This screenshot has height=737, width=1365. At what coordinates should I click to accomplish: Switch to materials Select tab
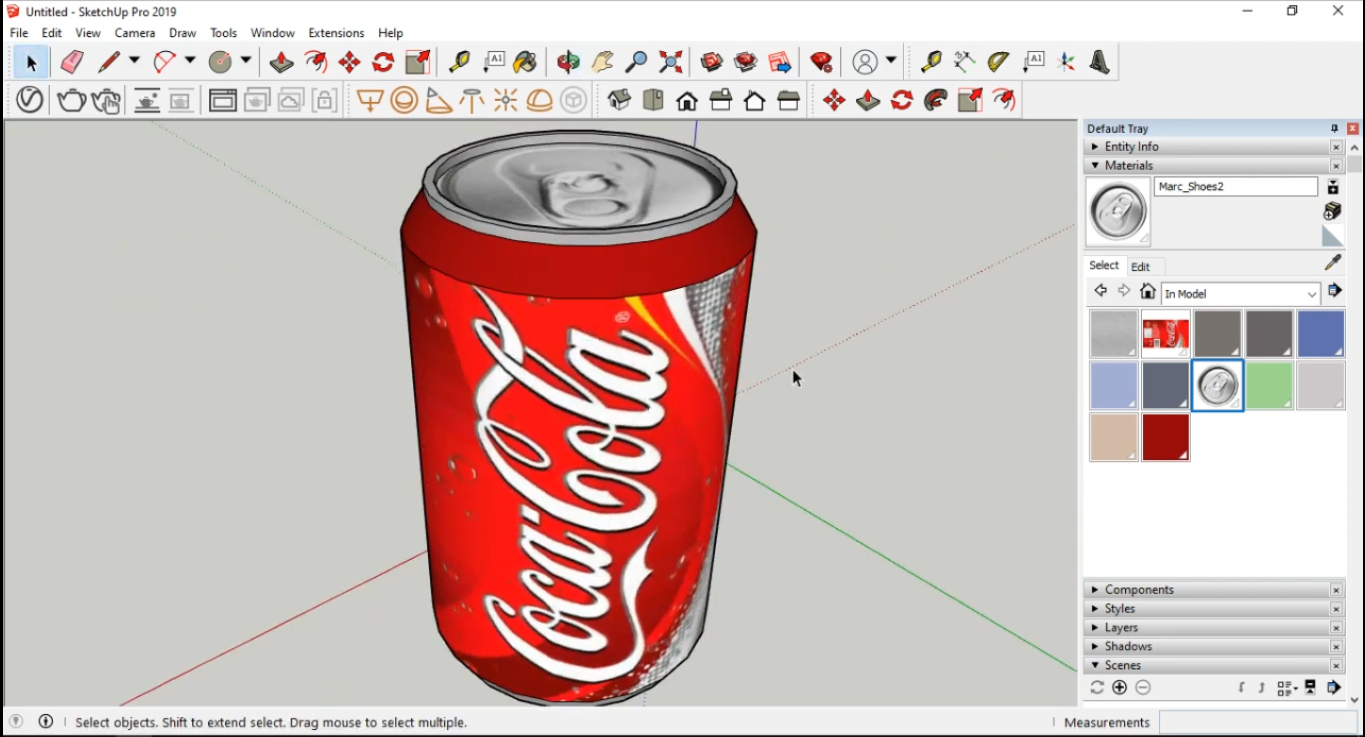click(x=1104, y=265)
